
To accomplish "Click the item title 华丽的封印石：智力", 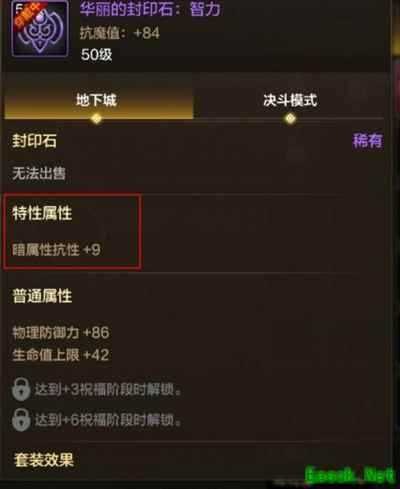I will click(150, 9).
